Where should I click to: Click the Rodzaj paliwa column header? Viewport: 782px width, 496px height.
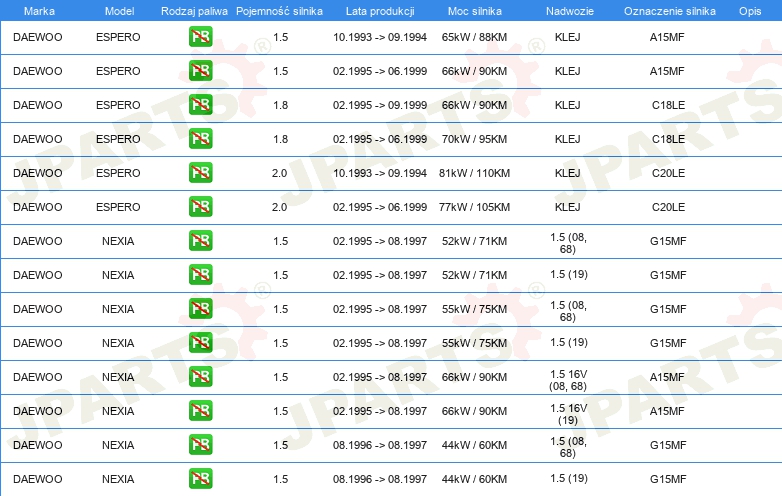(x=194, y=11)
